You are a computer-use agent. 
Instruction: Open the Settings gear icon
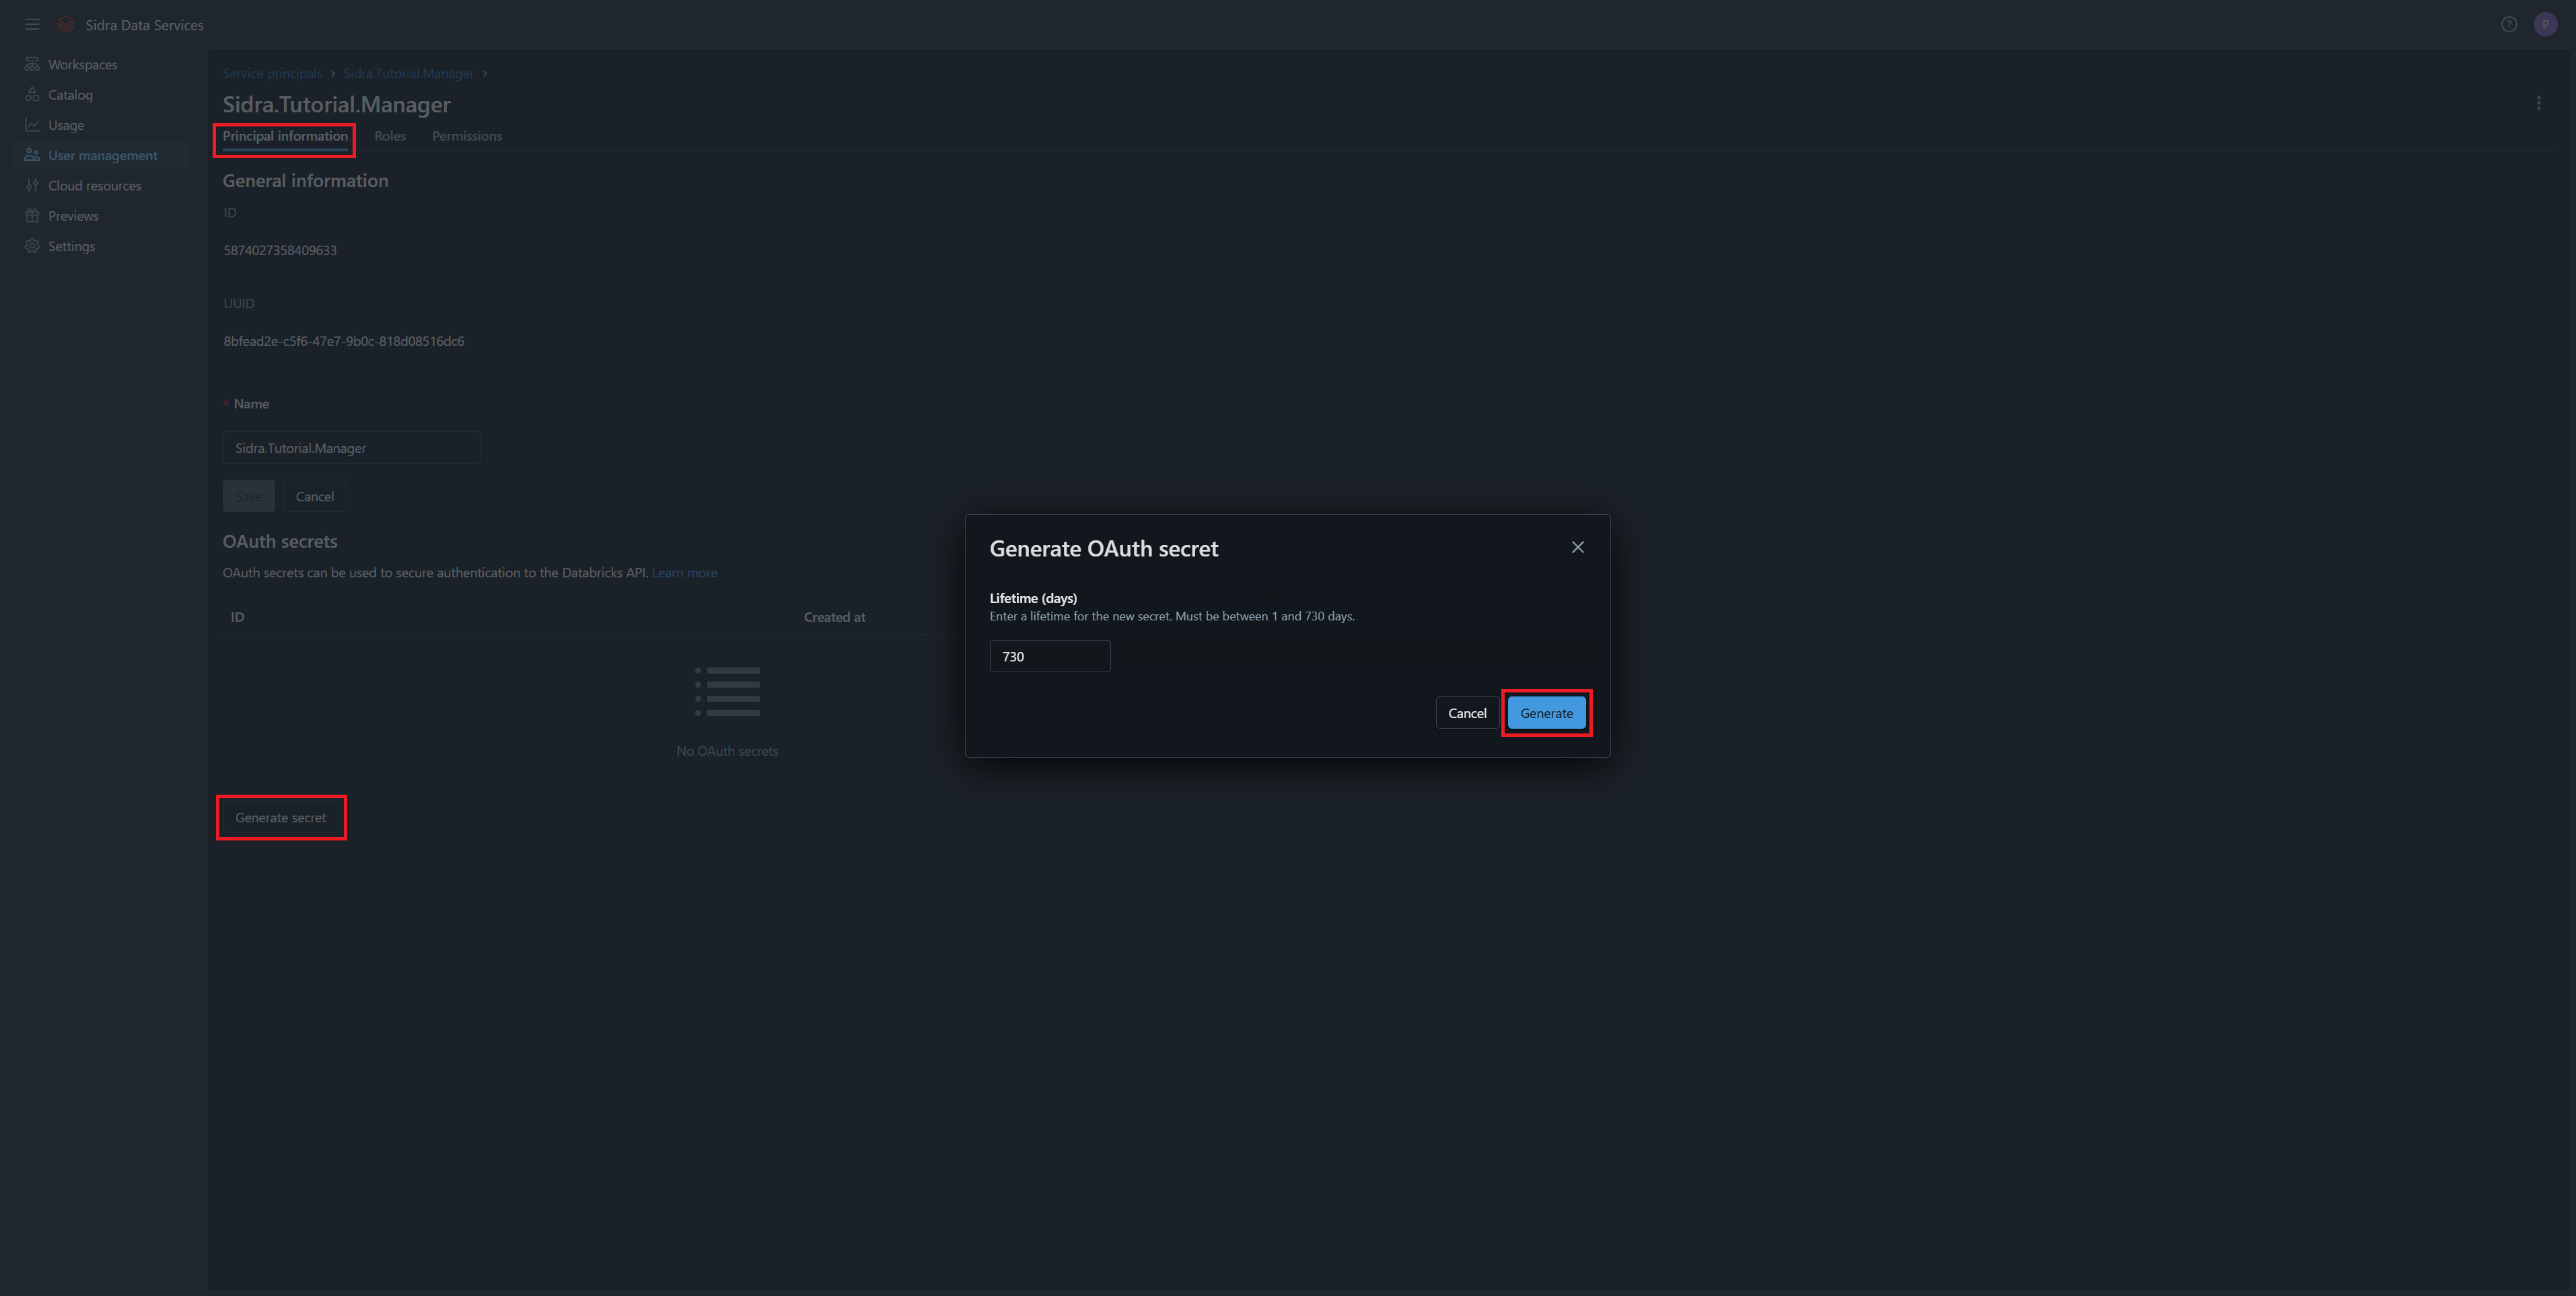pos(32,246)
